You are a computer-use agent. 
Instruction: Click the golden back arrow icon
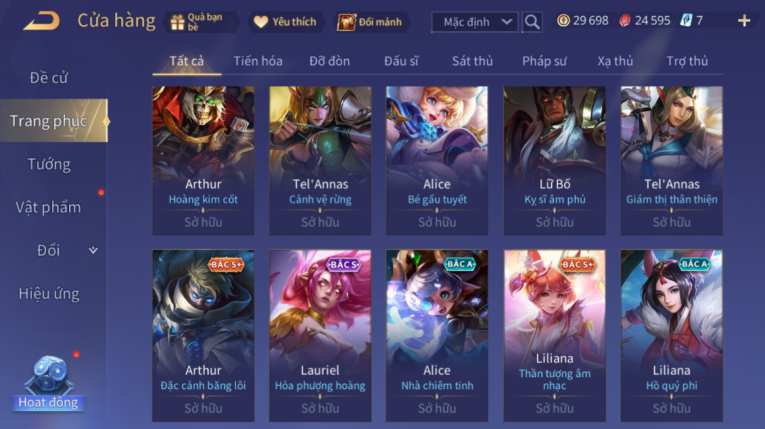(x=41, y=21)
